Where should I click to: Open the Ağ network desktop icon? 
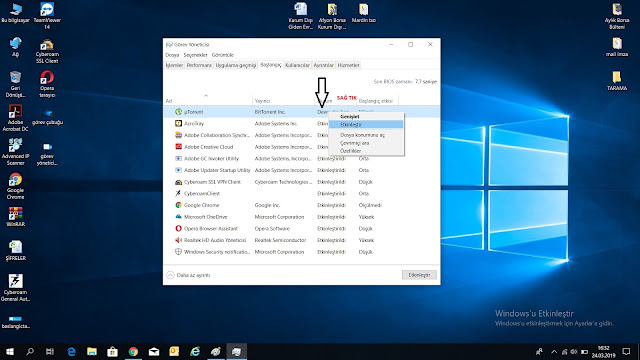(x=16, y=47)
